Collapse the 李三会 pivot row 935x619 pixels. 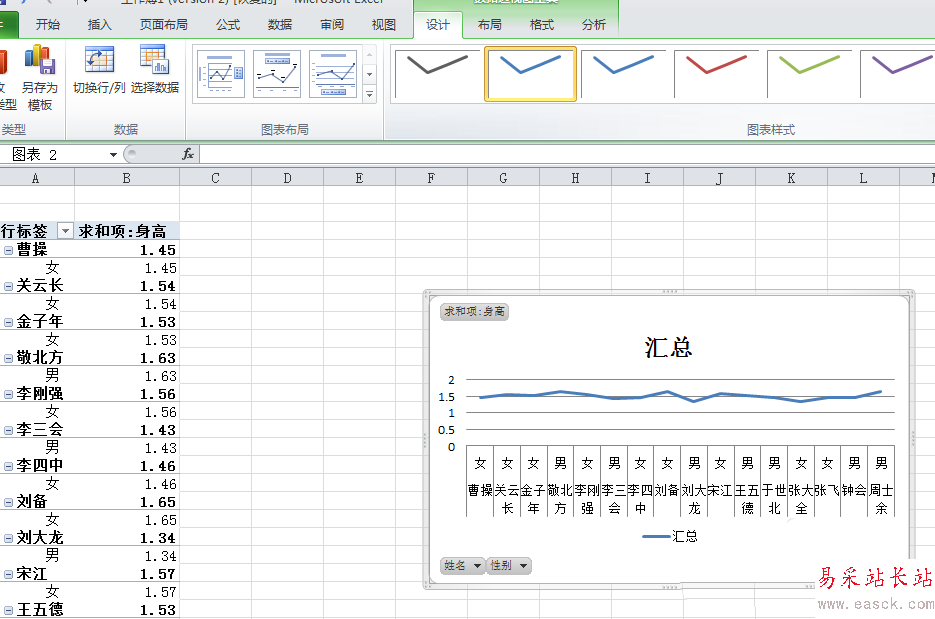8,430
